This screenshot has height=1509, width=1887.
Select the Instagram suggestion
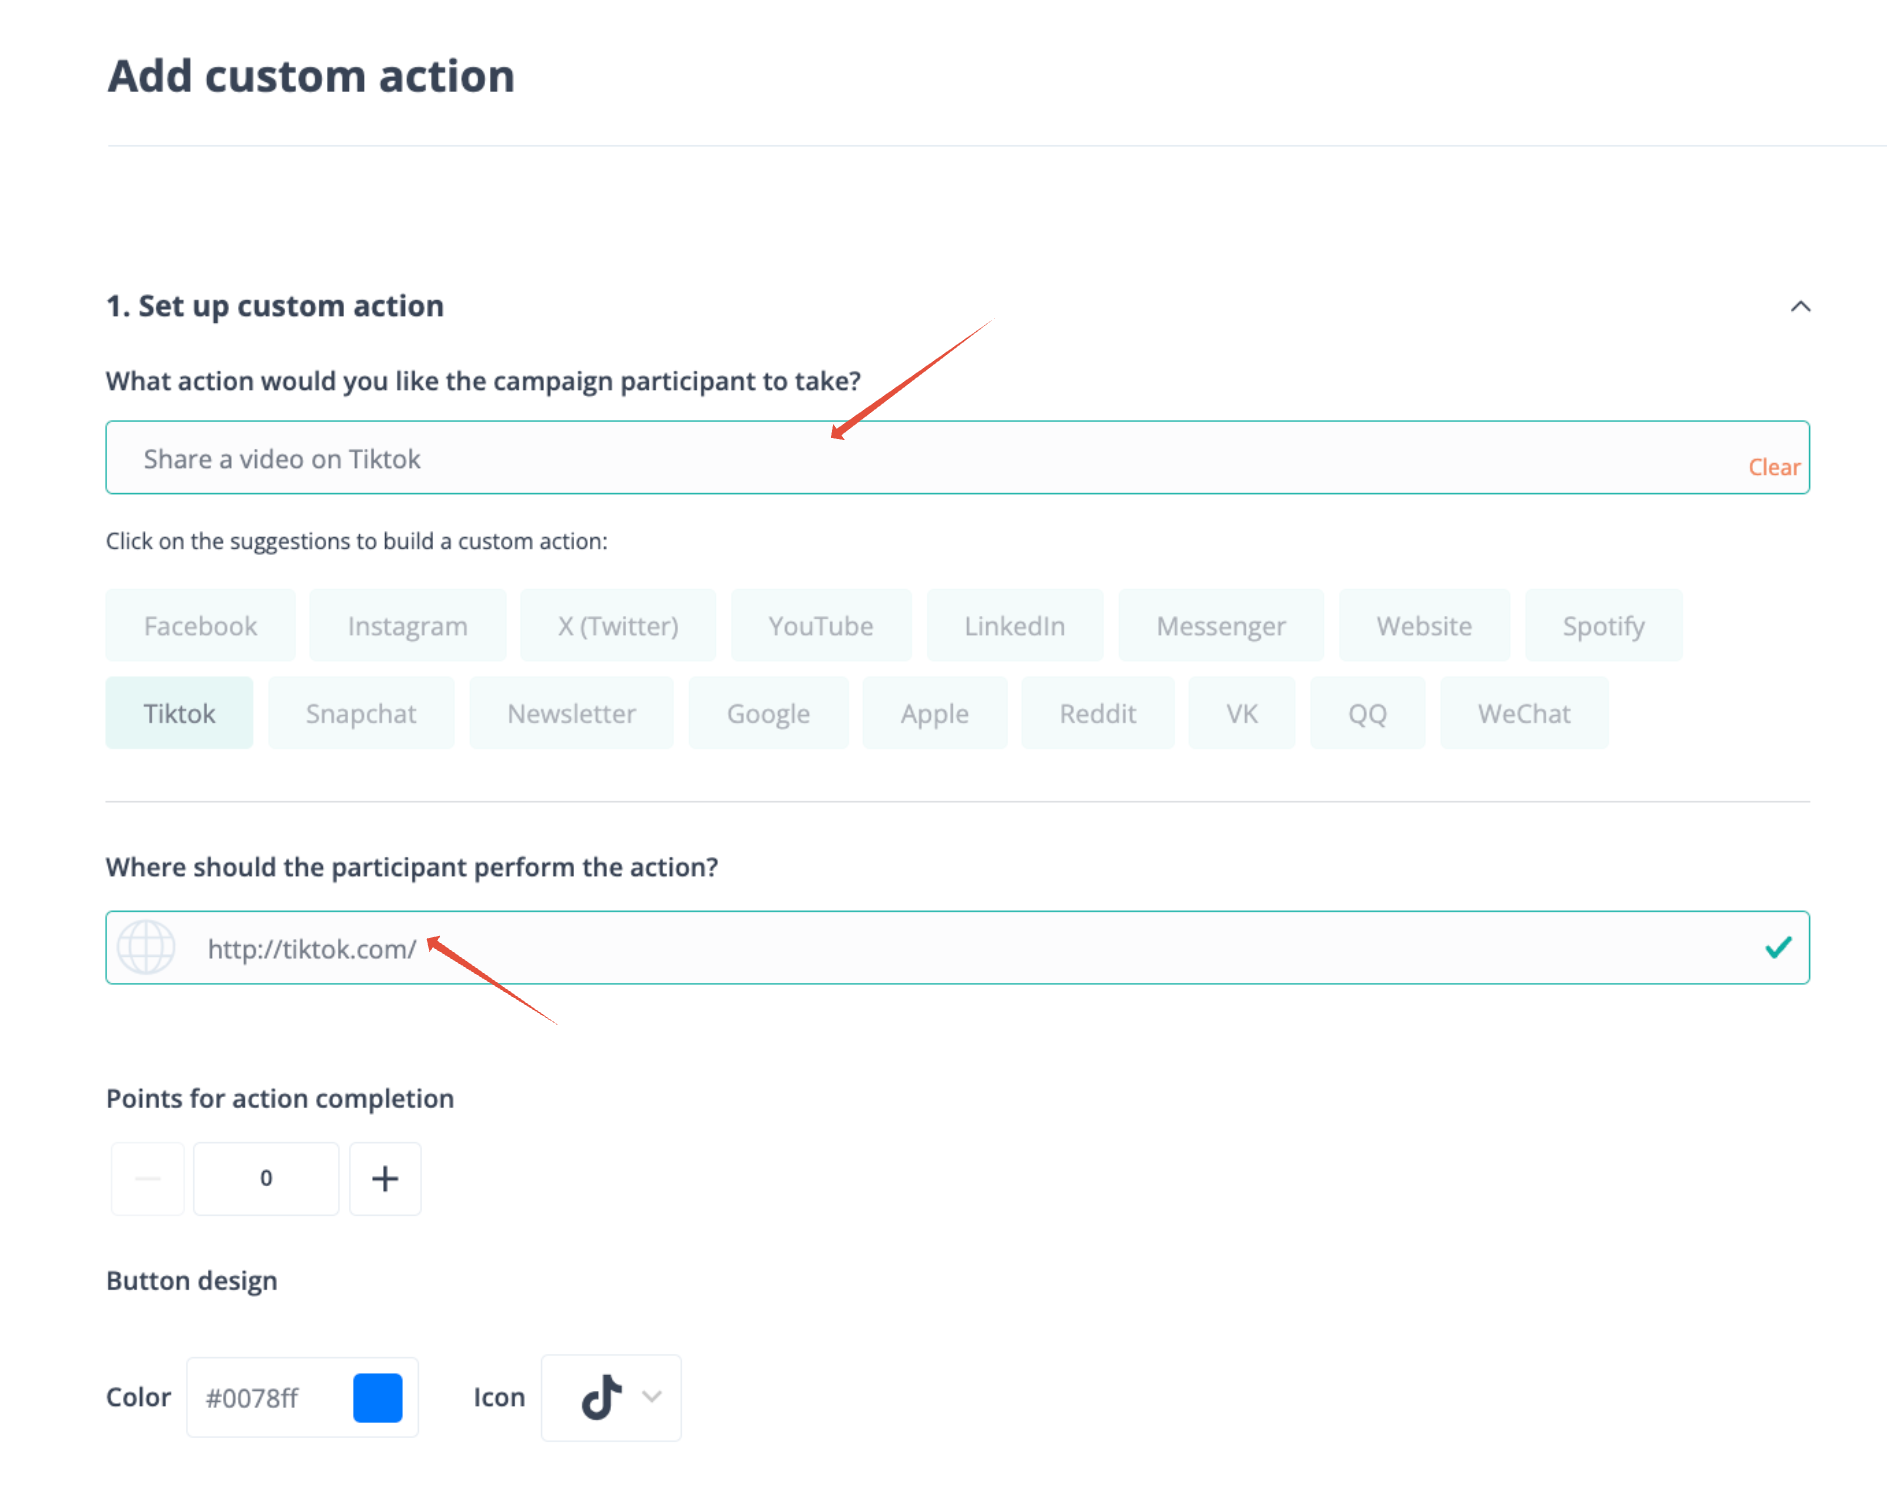[407, 626]
